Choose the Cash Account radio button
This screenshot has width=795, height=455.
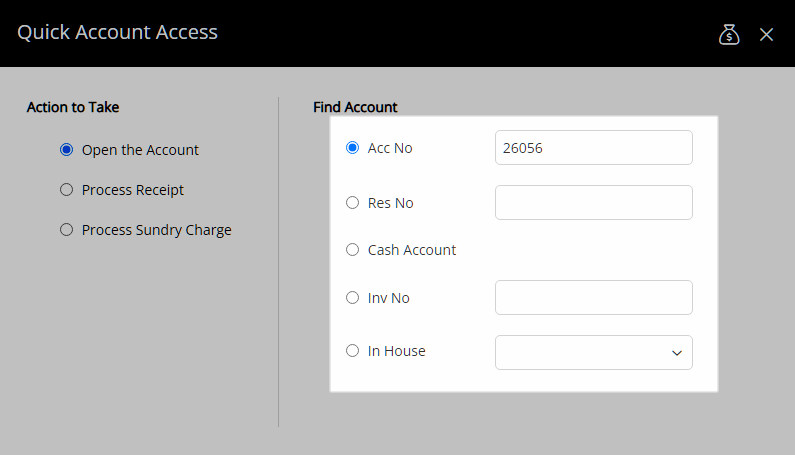click(x=352, y=250)
